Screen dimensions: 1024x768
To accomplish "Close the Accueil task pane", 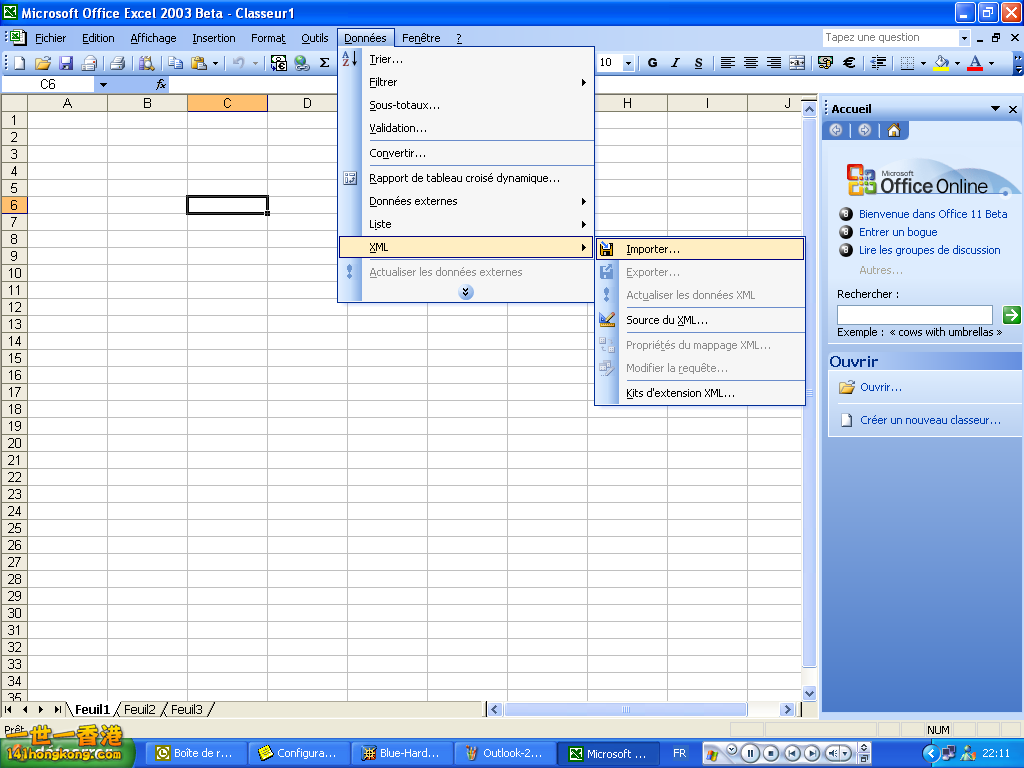I will [x=1013, y=109].
